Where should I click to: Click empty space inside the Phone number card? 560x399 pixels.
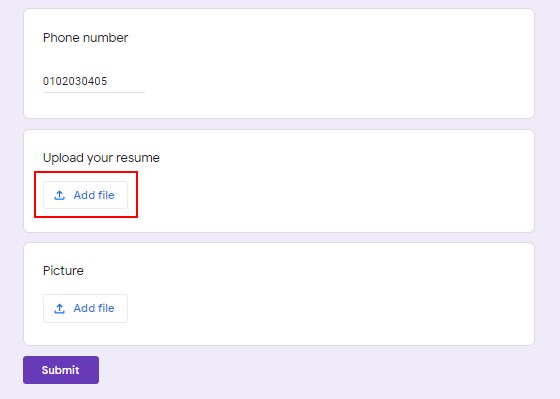[x=339, y=64]
